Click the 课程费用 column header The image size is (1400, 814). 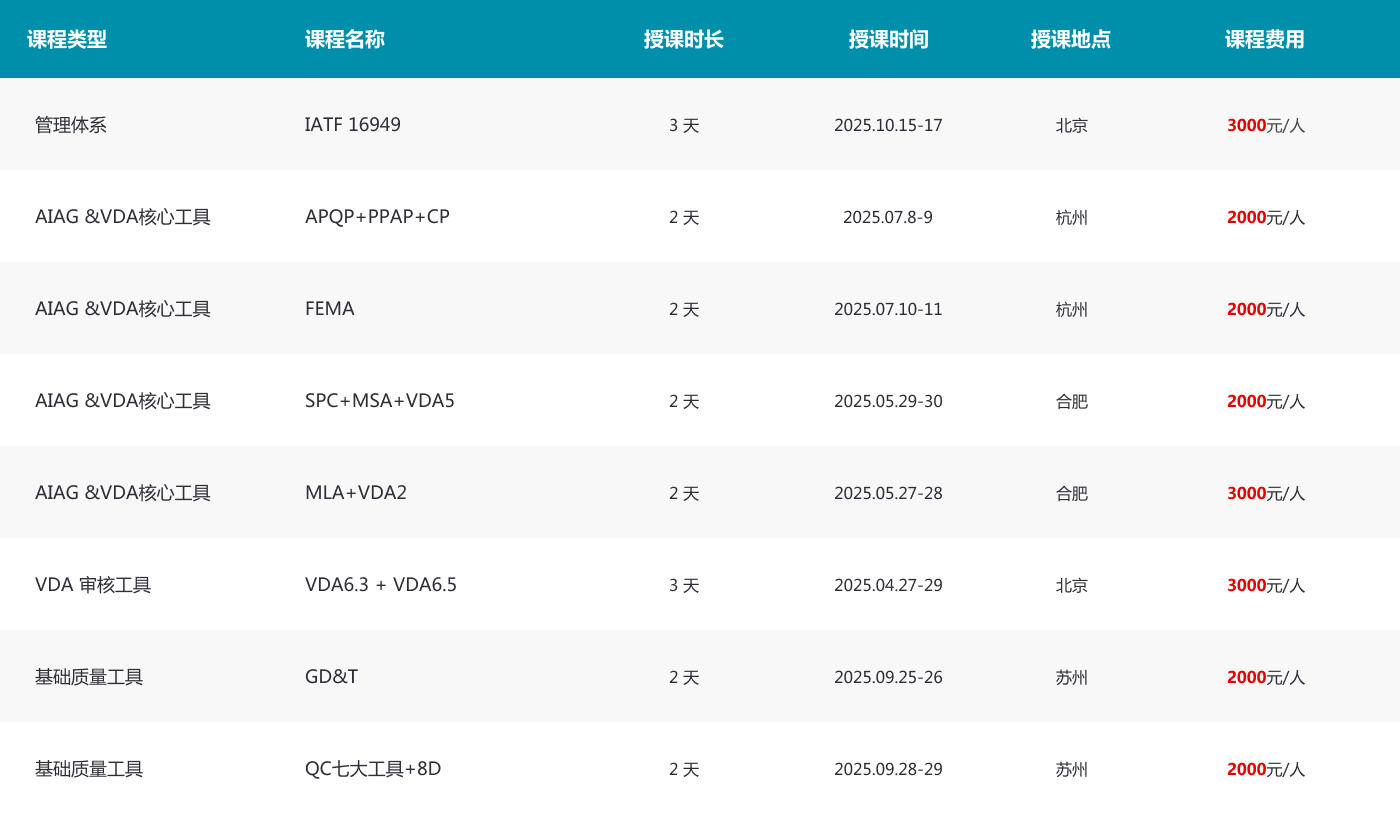coord(1265,39)
